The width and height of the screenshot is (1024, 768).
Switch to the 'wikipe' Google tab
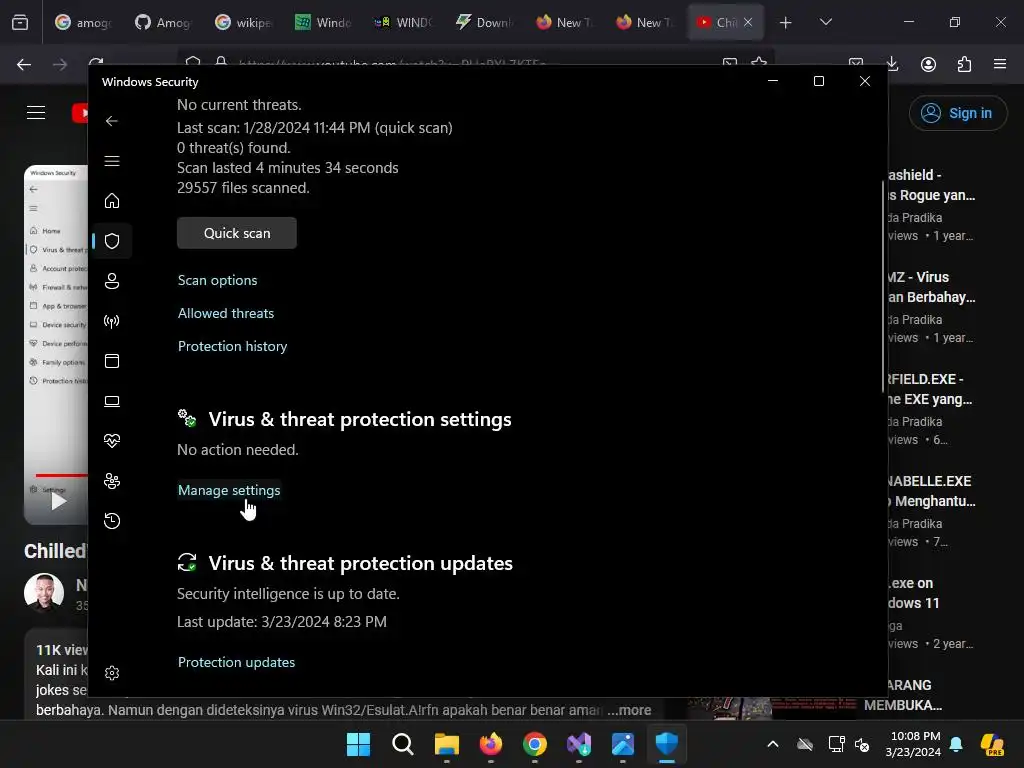point(244,23)
